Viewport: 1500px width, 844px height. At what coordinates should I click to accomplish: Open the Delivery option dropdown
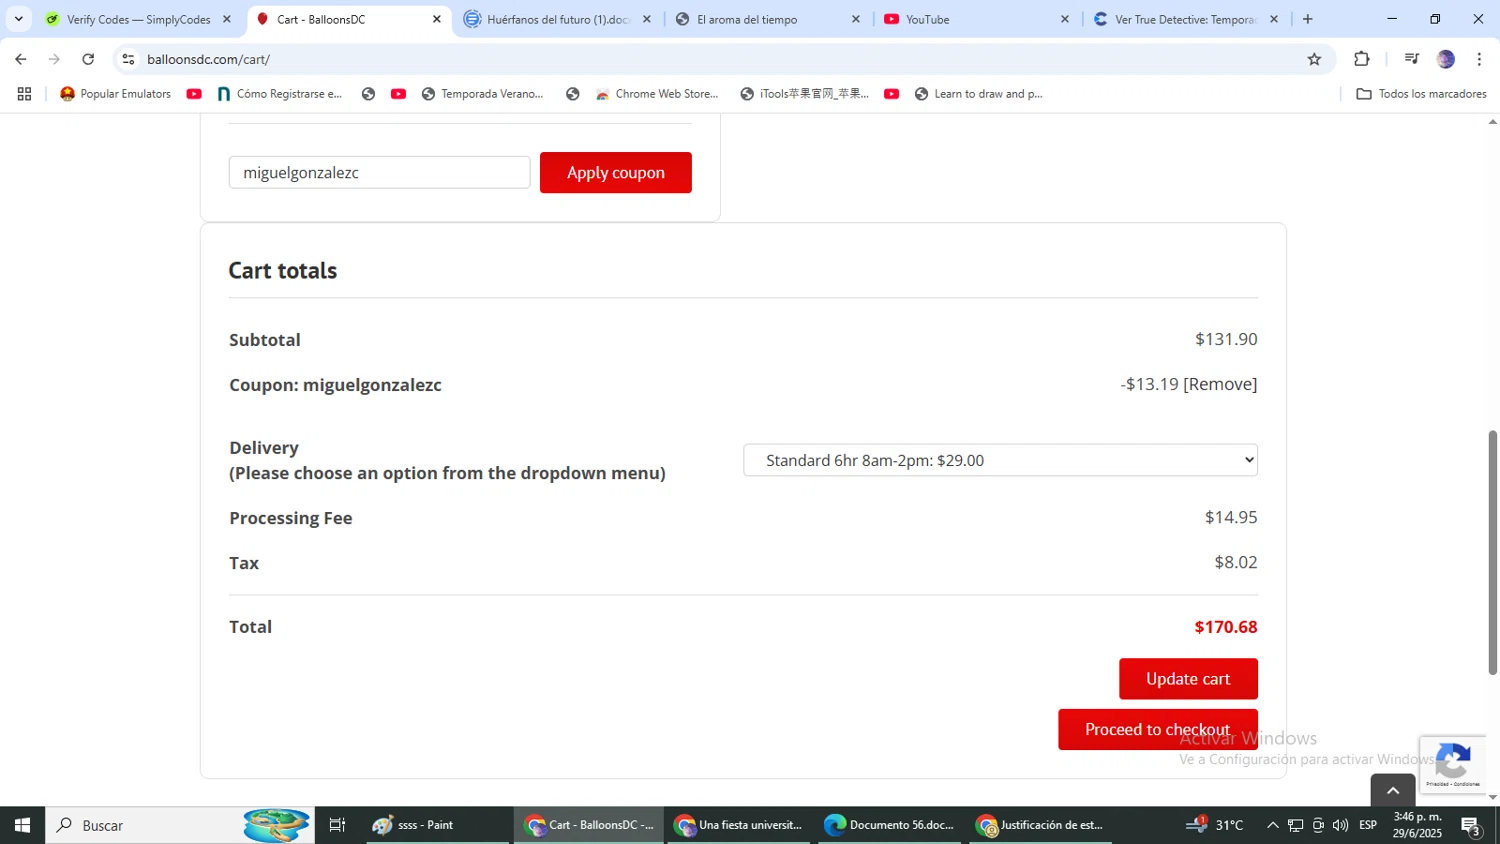pos(1000,460)
